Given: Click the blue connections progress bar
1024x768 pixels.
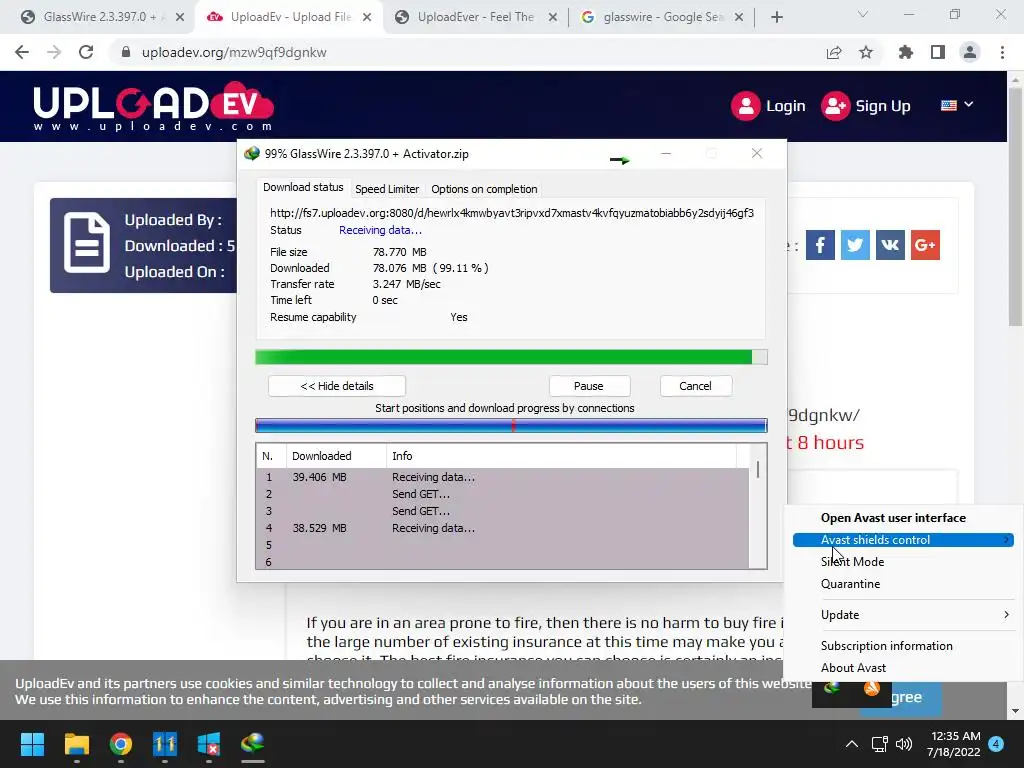Looking at the screenshot, I should click(x=511, y=426).
